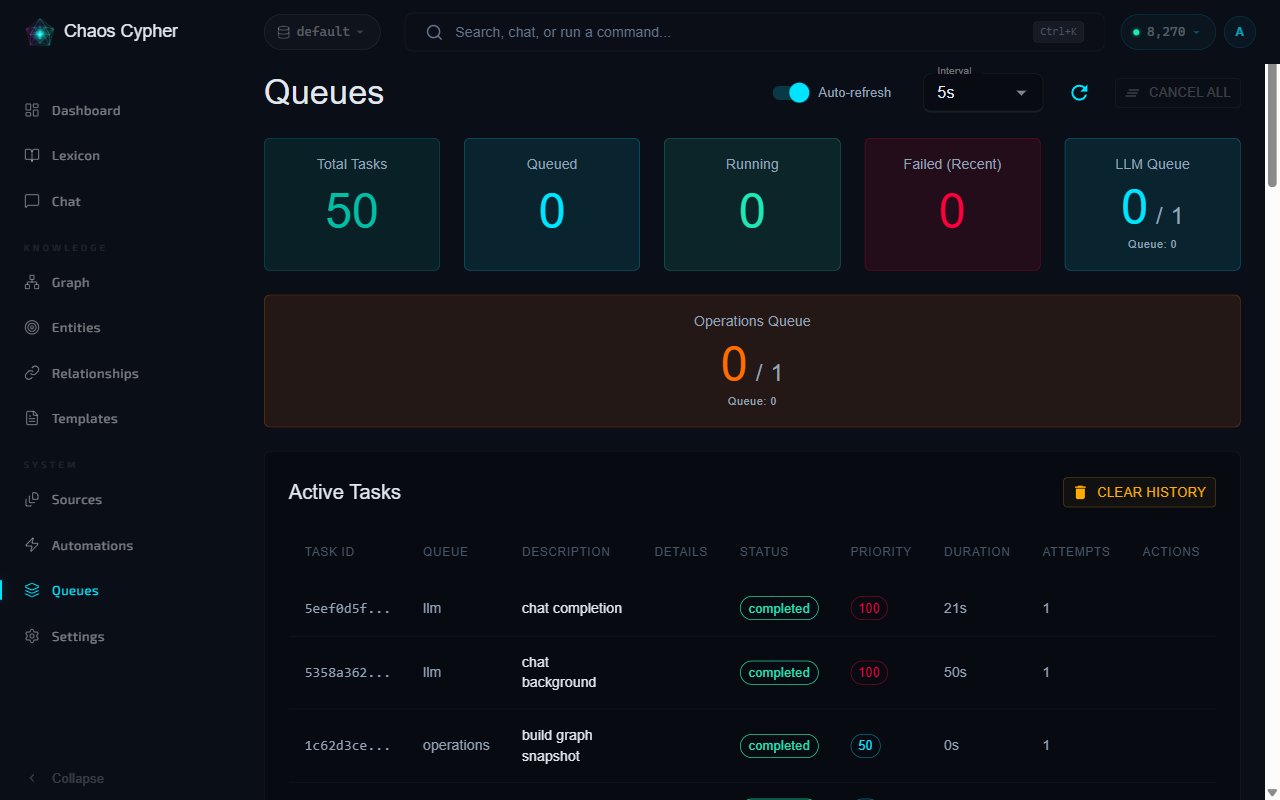Open Chat from the sidebar
Screen dimensions: 1280x800
pyautogui.click(x=53, y=201)
